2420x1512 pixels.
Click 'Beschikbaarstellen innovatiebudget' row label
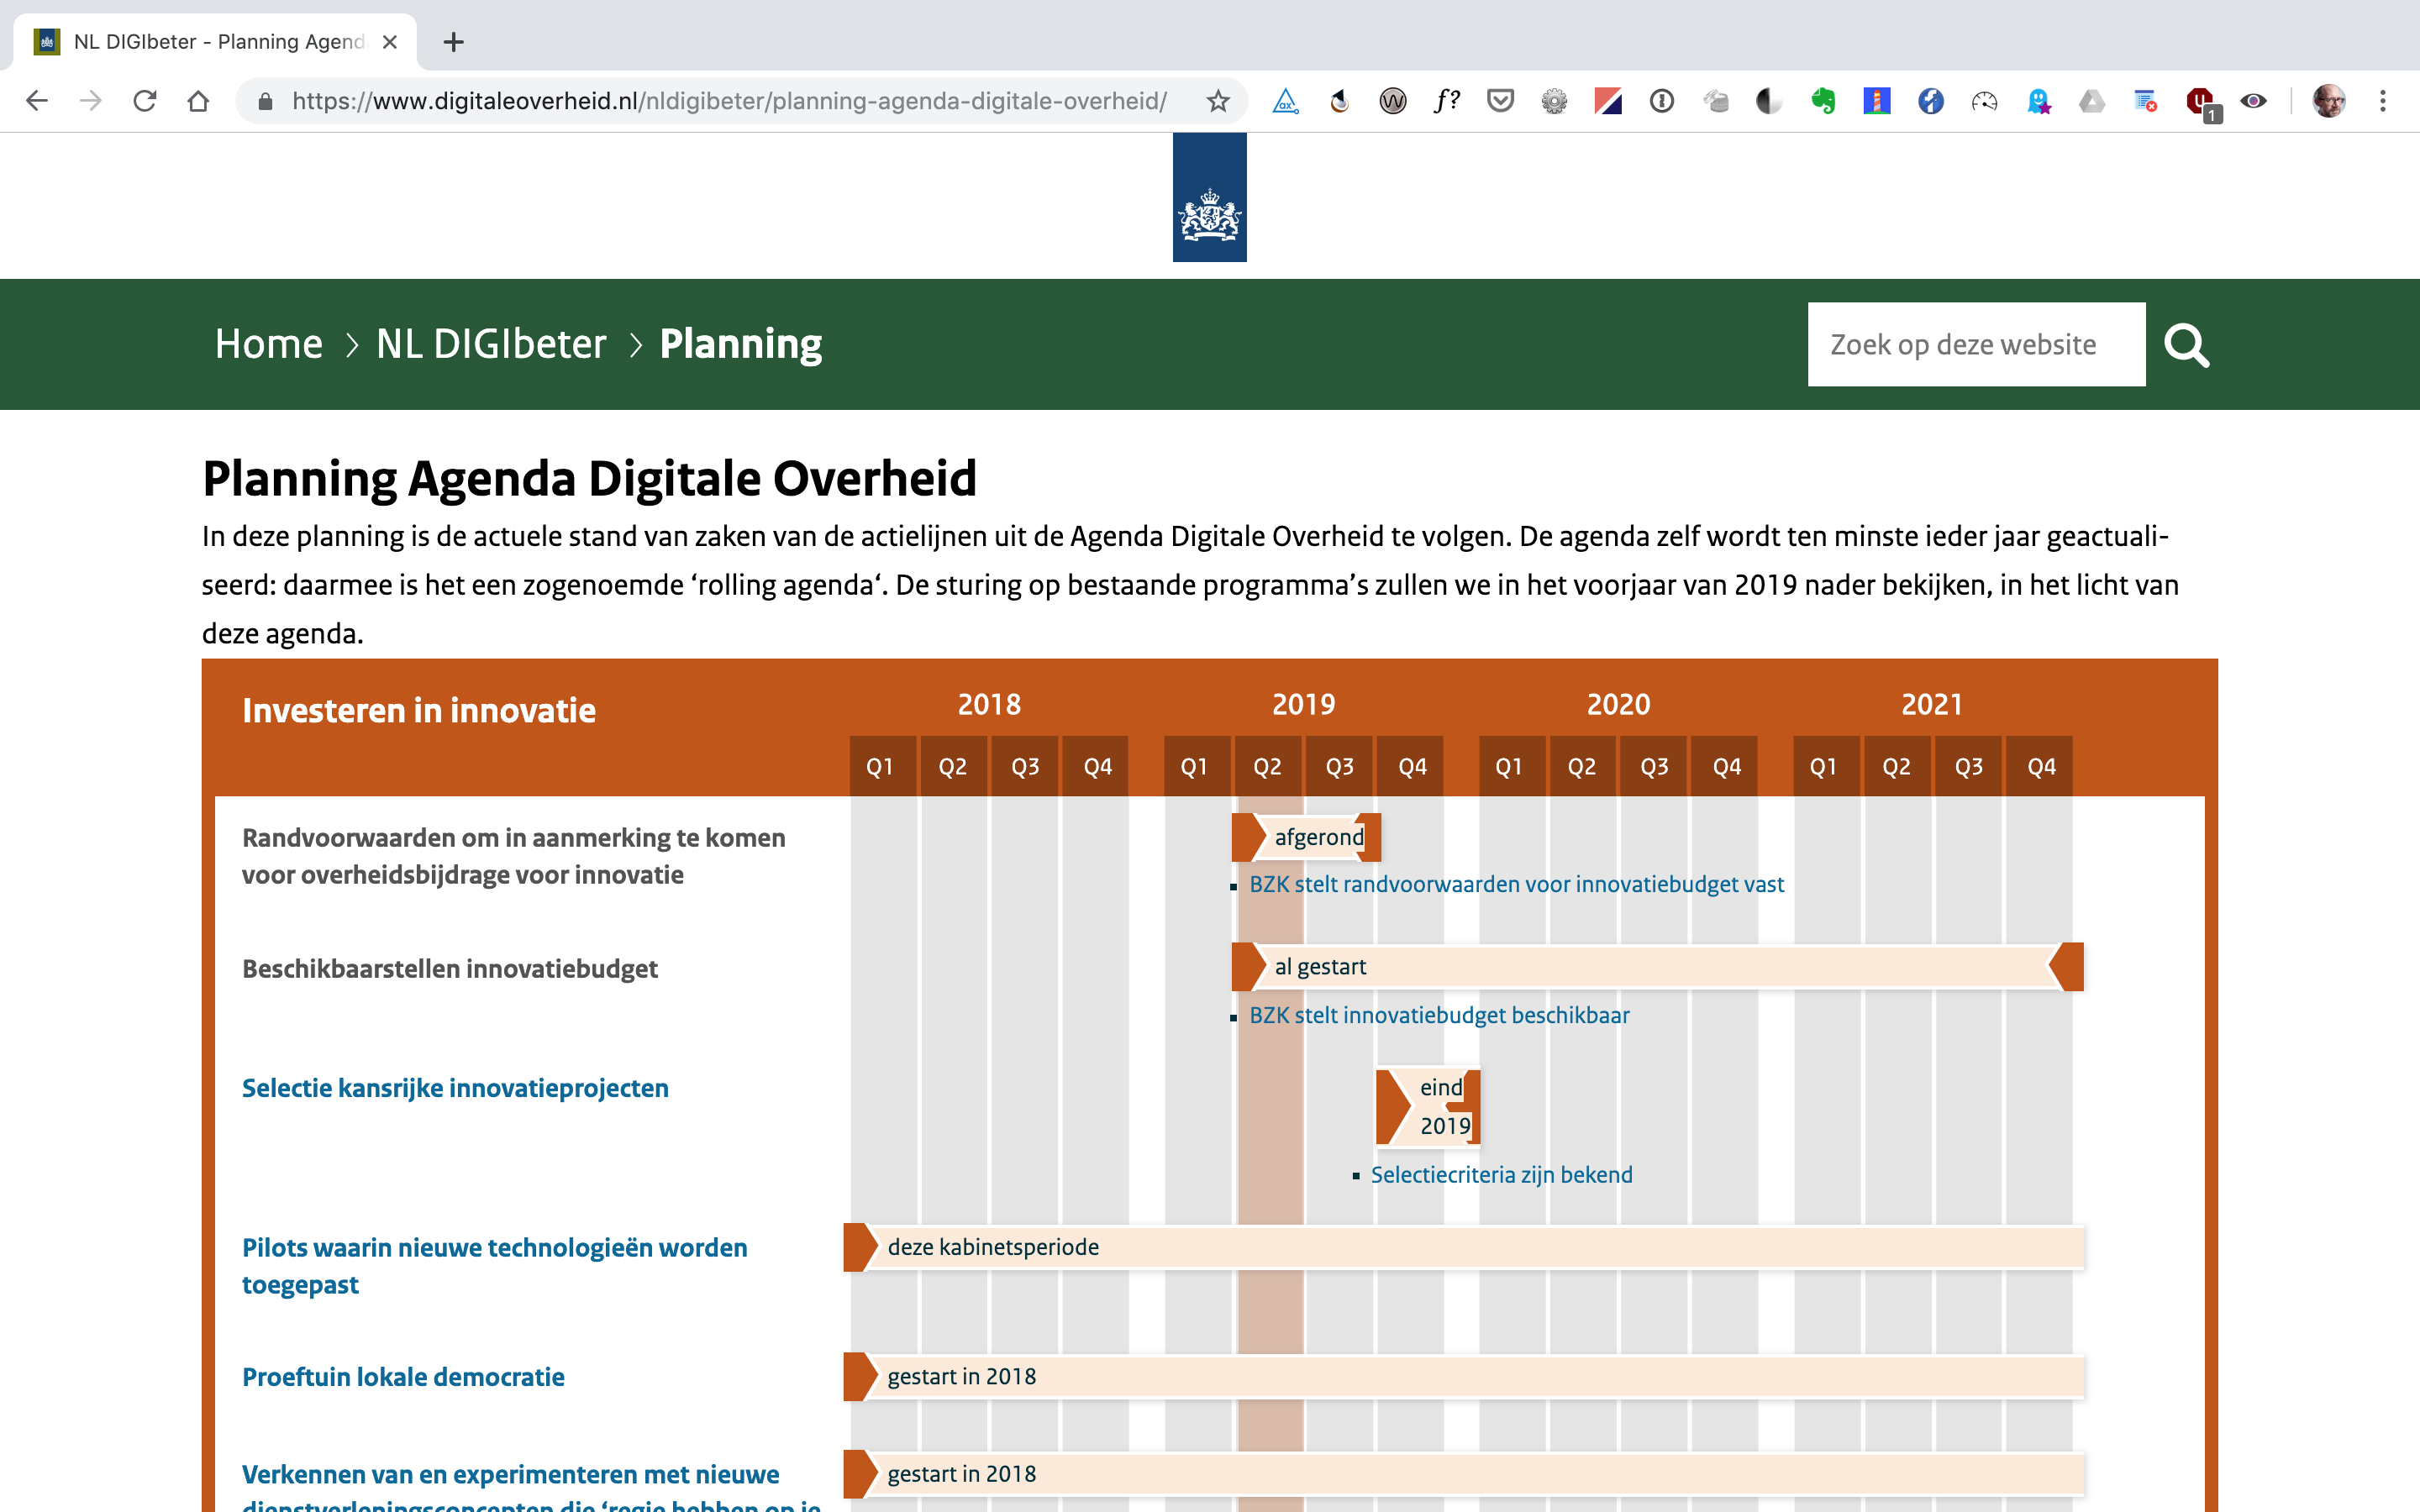(450, 969)
